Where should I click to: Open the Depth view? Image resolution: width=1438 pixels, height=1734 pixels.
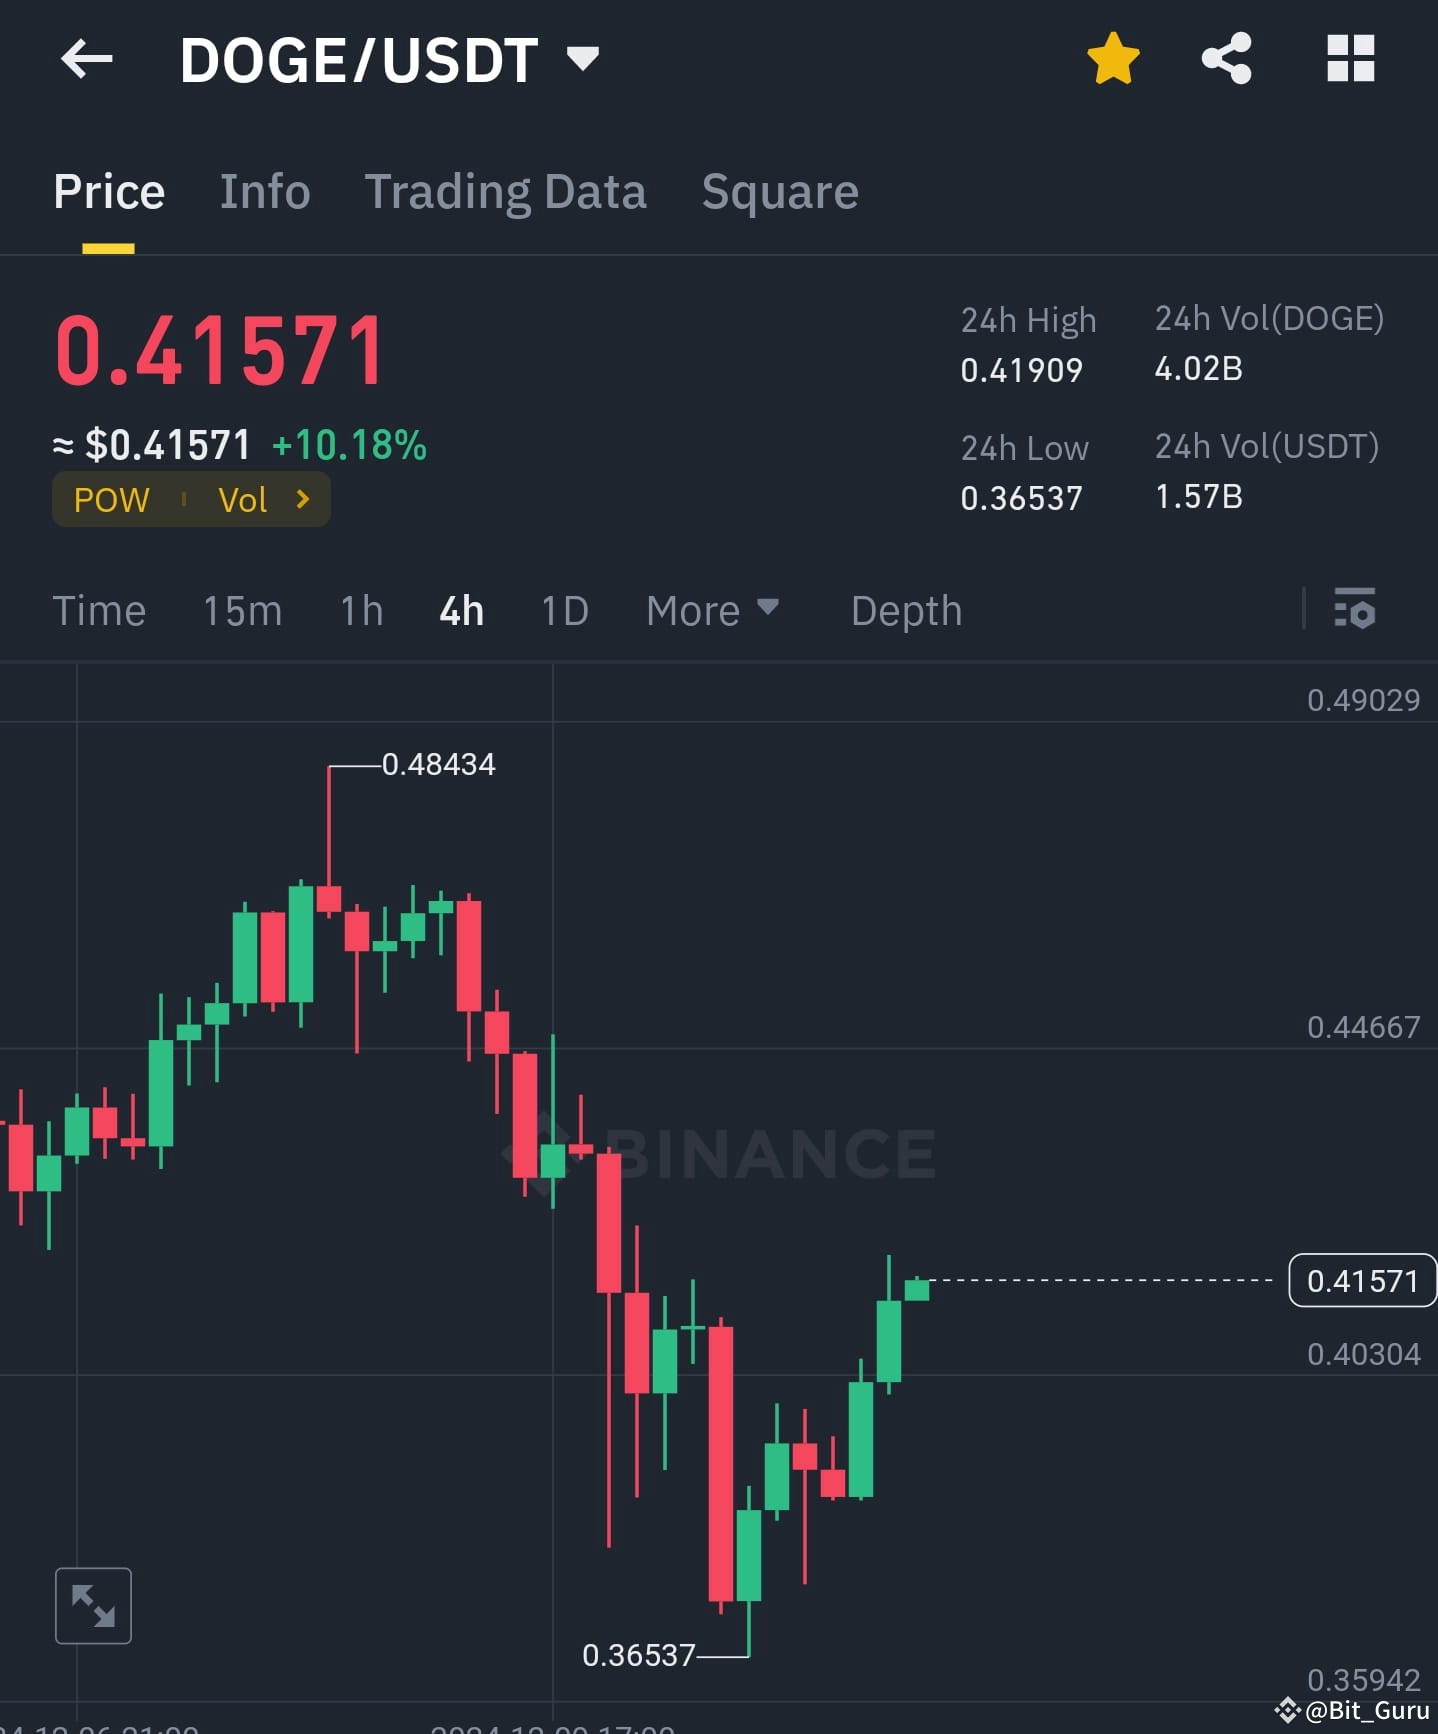pyautogui.click(x=905, y=610)
